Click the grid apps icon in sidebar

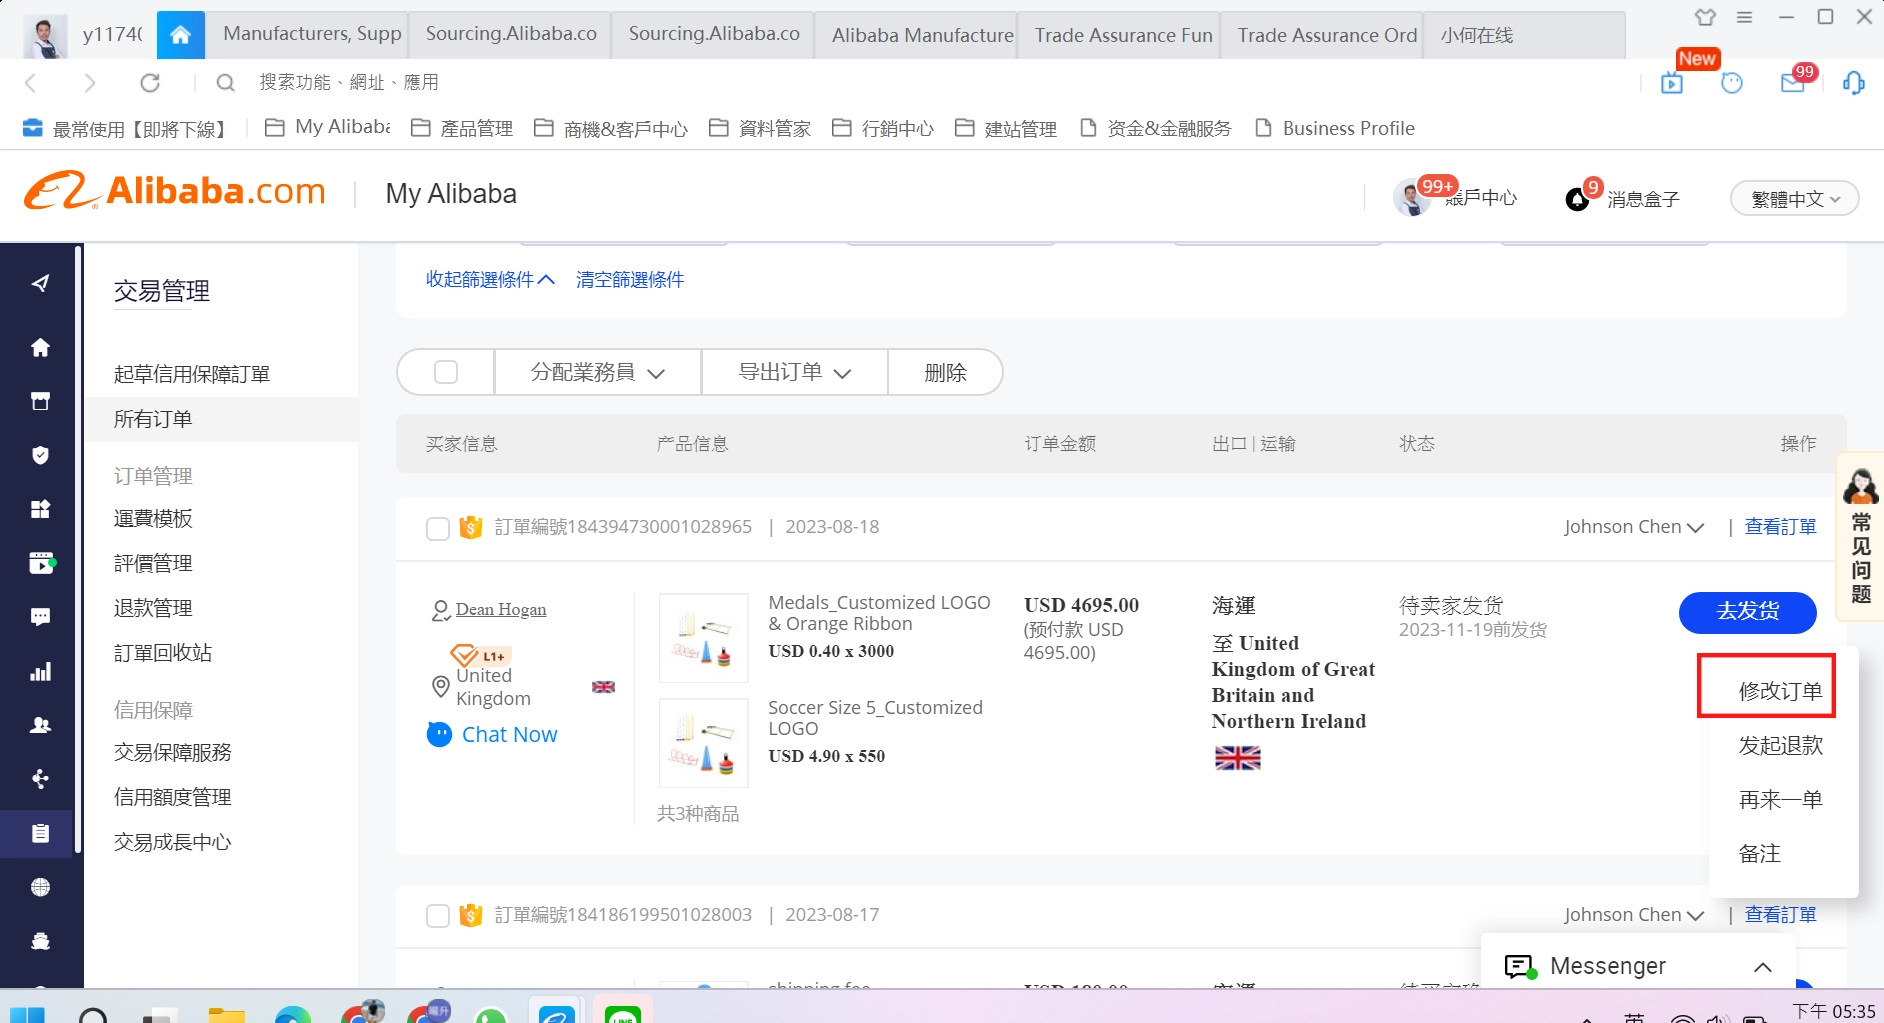click(40, 509)
